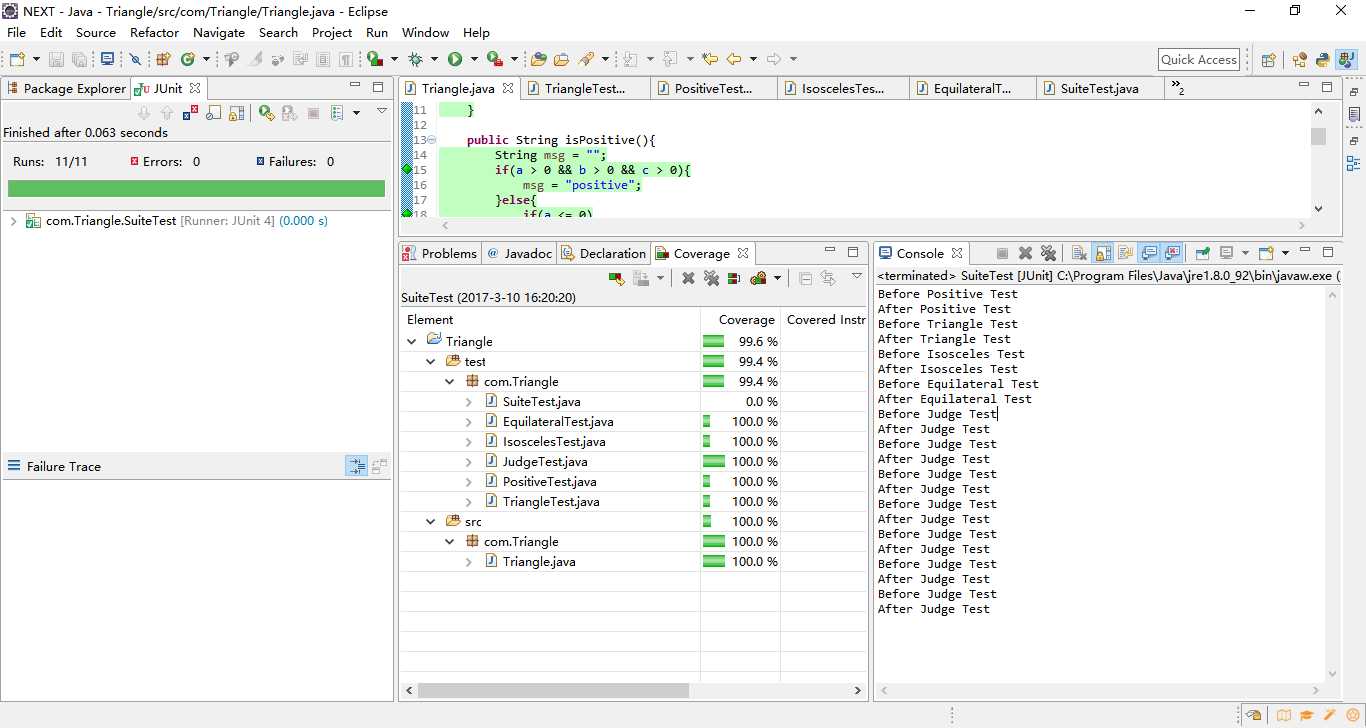The width and height of the screenshot is (1366, 728).
Task: Click Test Run History icon in JUnit view
Action: (337, 113)
